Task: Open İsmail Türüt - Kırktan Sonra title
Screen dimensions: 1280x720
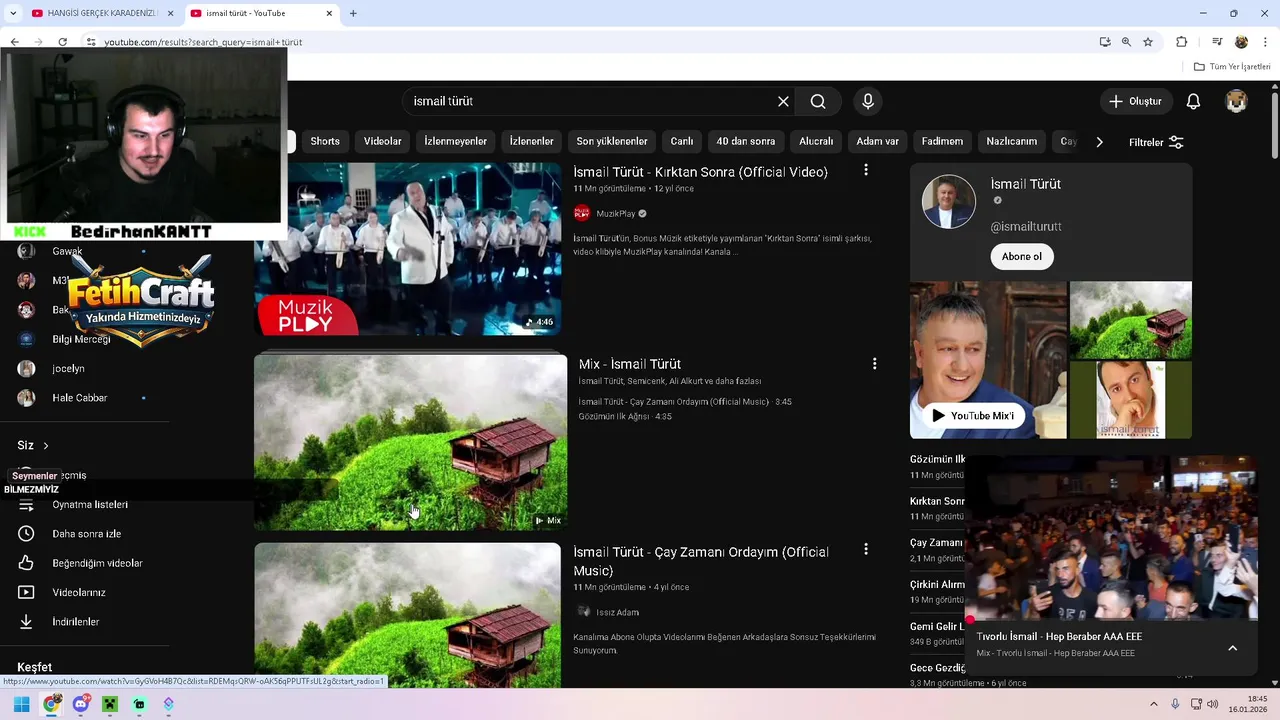Action: coord(700,172)
